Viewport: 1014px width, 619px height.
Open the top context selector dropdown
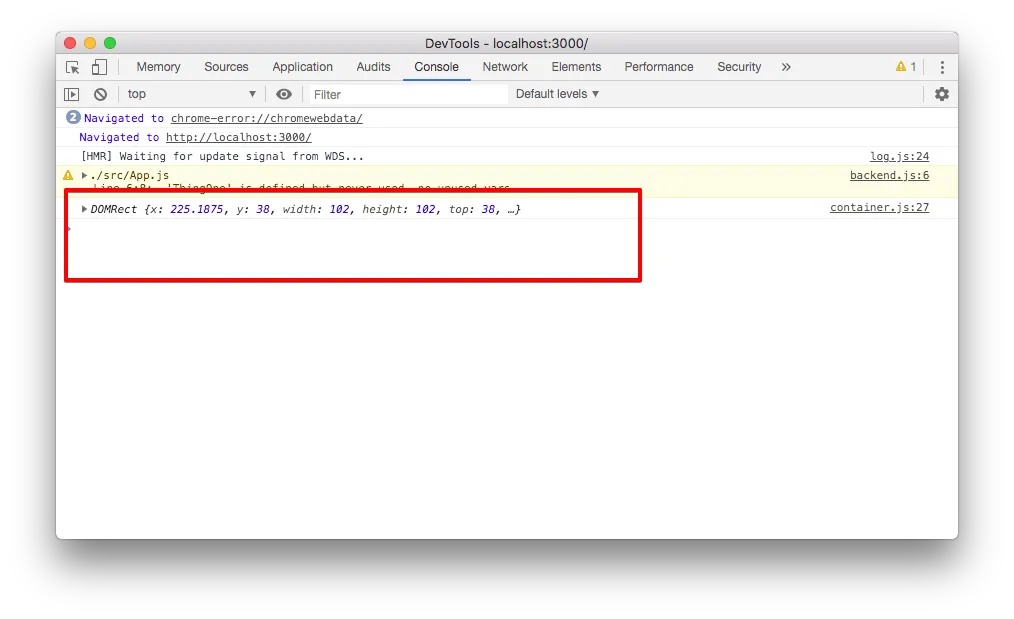pos(191,94)
